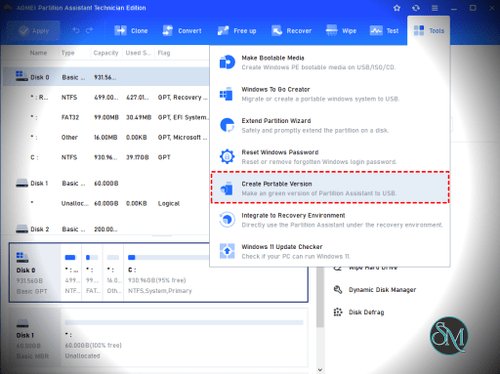Select Reset Windows Password
The height and width of the screenshot is (374, 500).
(330, 157)
